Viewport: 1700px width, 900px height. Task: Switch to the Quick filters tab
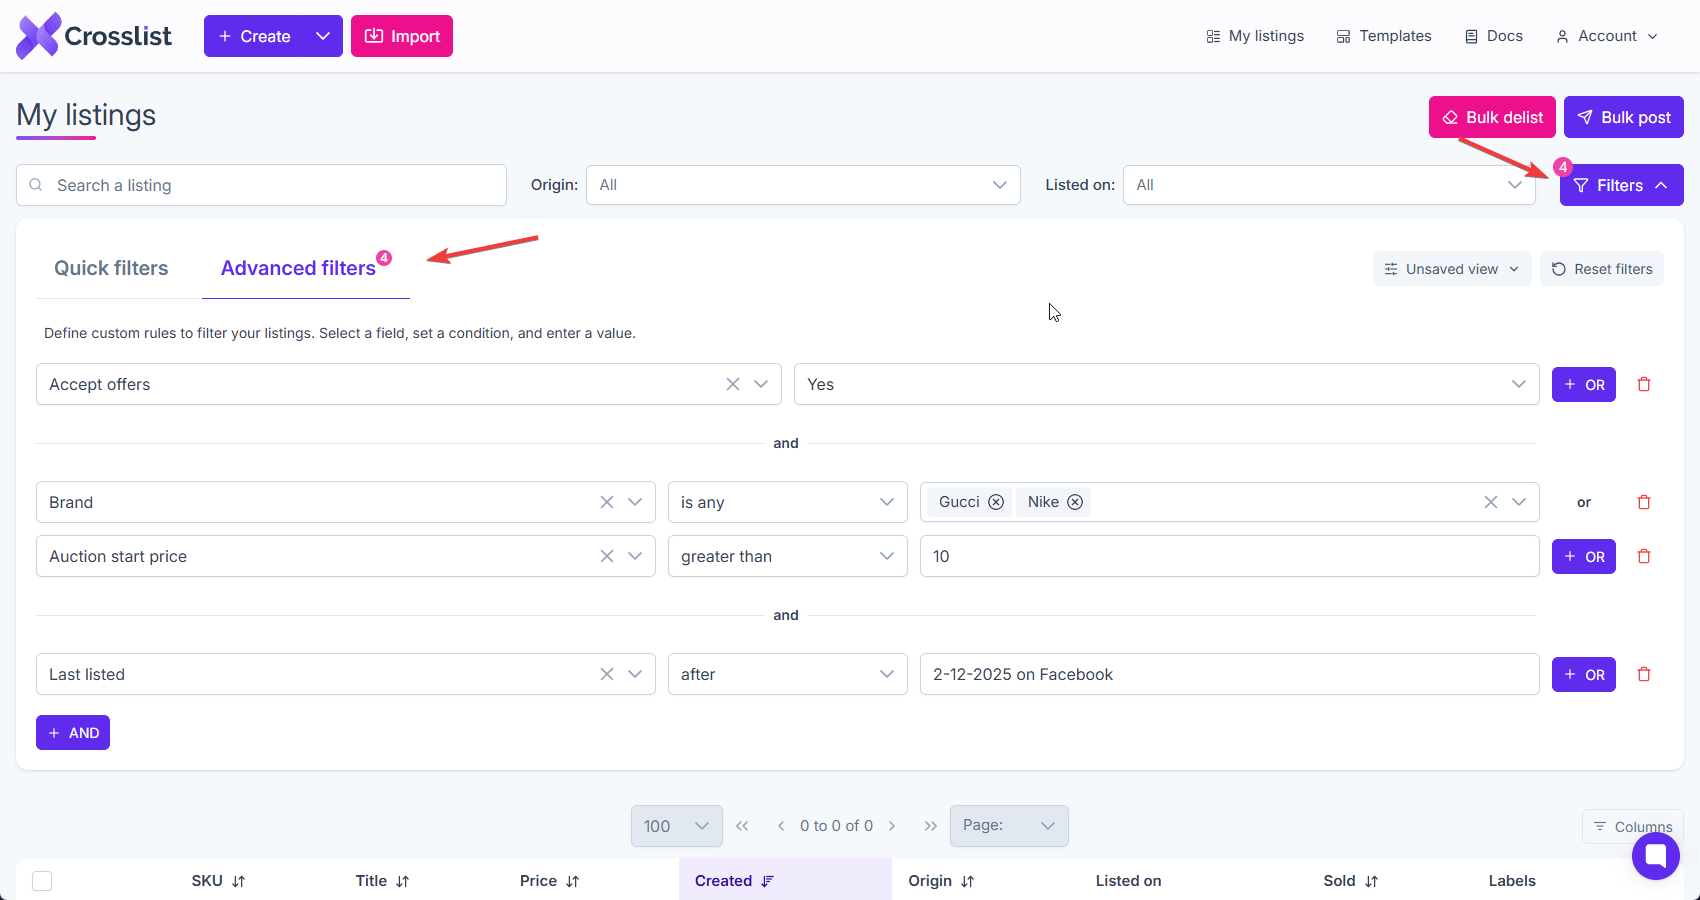[110, 268]
